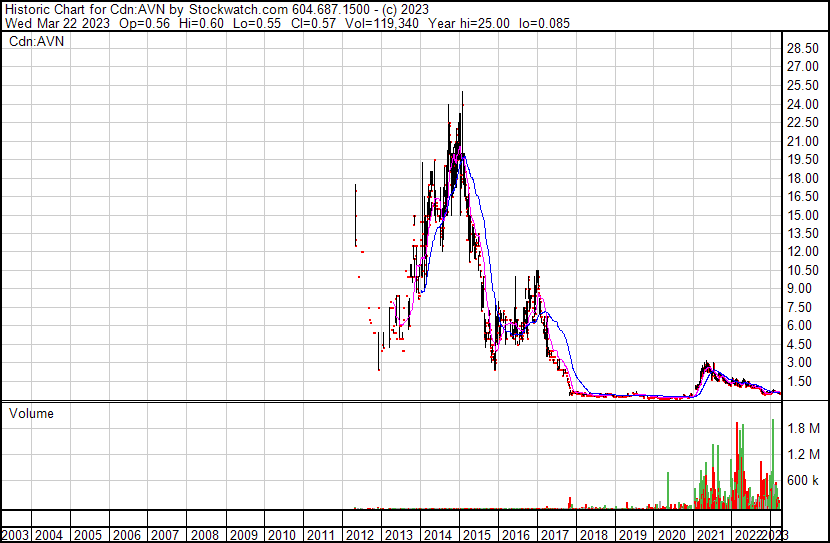Click the Volume panel label
The height and width of the screenshot is (543, 830).
coord(31,413)
